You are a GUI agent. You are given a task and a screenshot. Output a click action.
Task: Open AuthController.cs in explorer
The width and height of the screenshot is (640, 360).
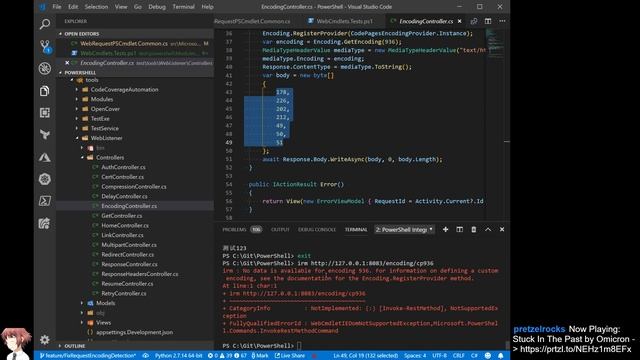[123, 167]
